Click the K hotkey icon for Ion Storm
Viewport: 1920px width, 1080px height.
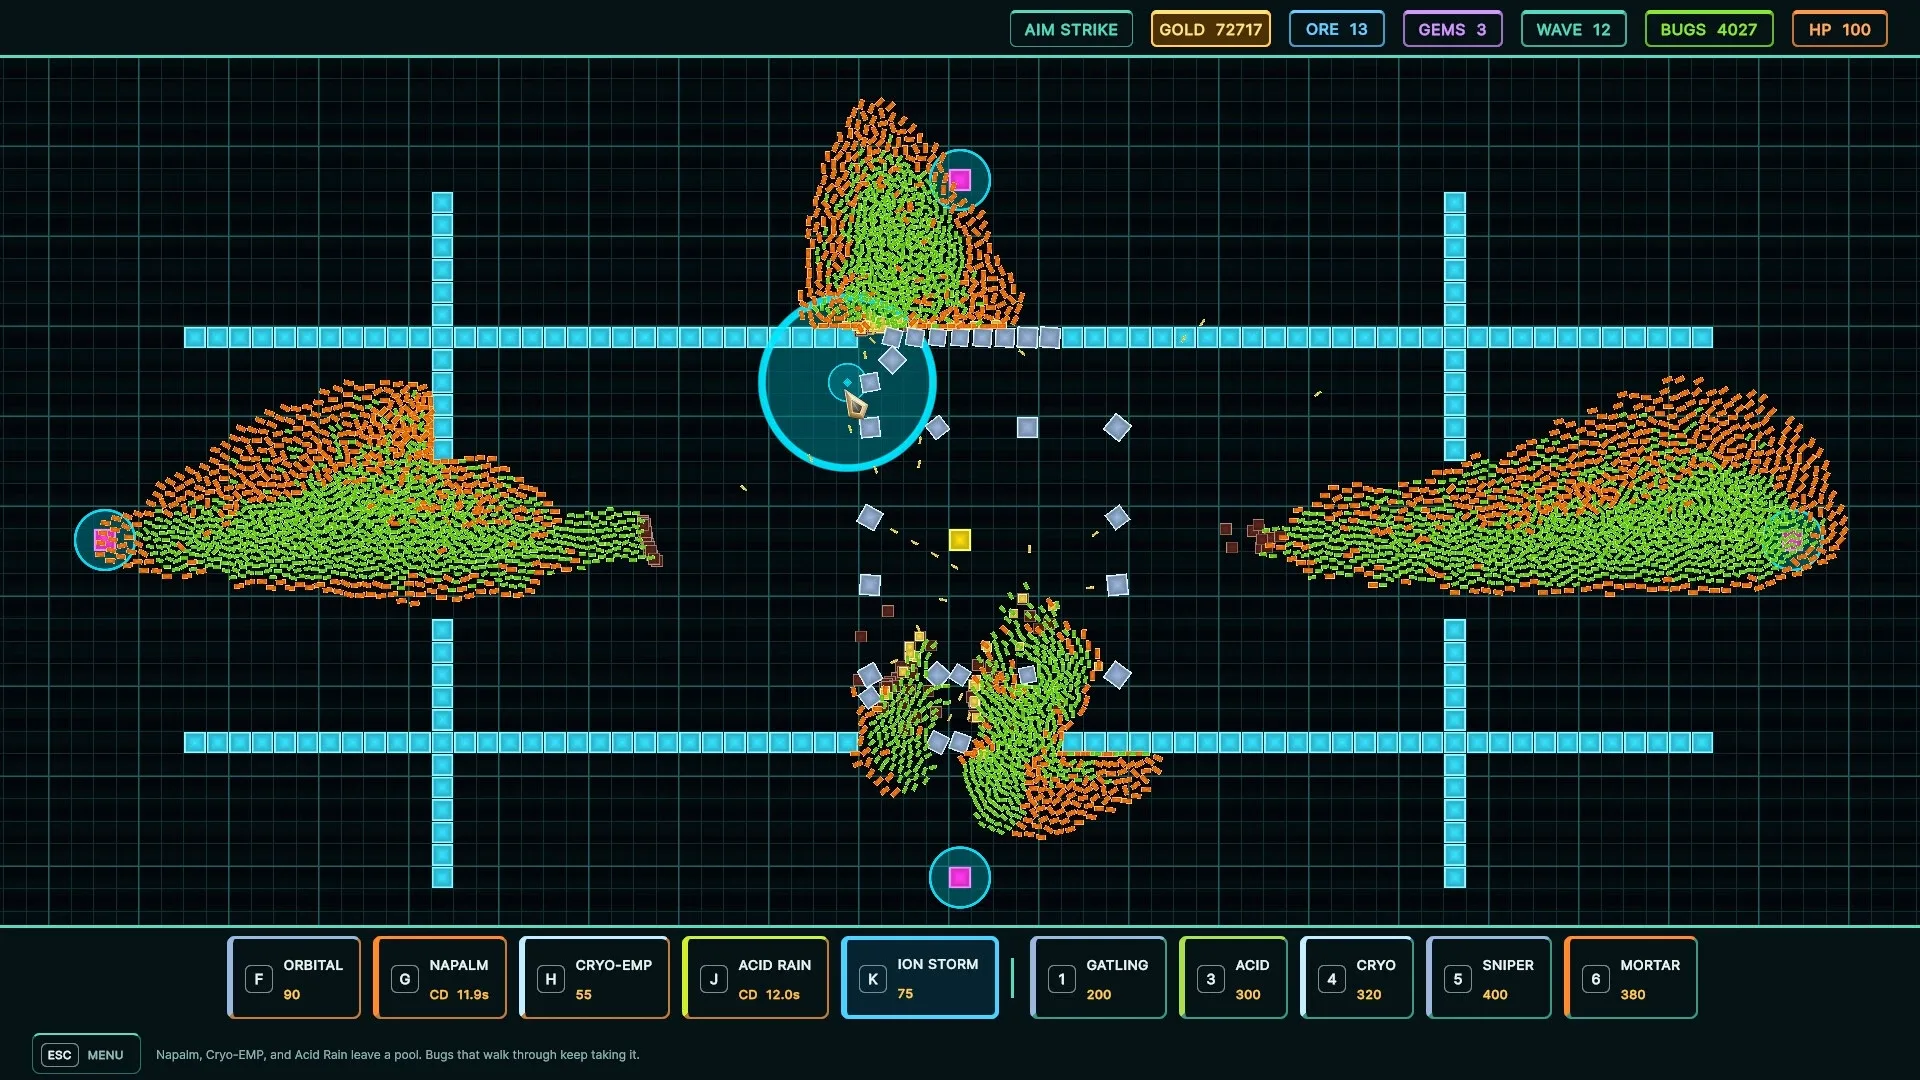tap(873, 979)
